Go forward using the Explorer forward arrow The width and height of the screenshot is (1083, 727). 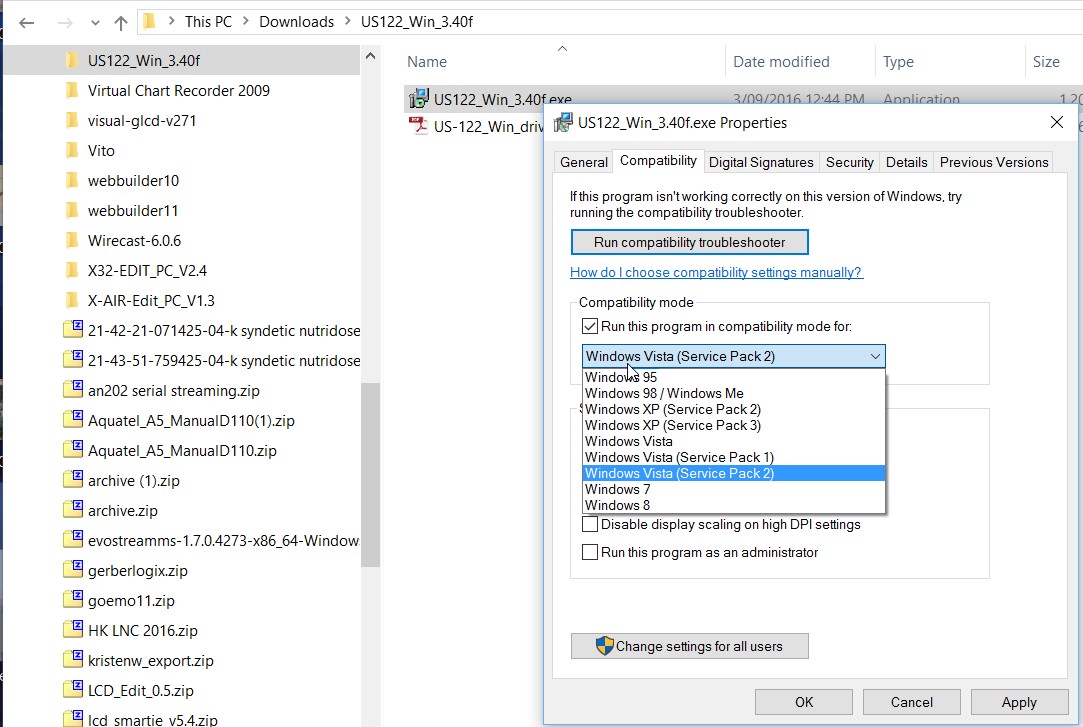65,23
